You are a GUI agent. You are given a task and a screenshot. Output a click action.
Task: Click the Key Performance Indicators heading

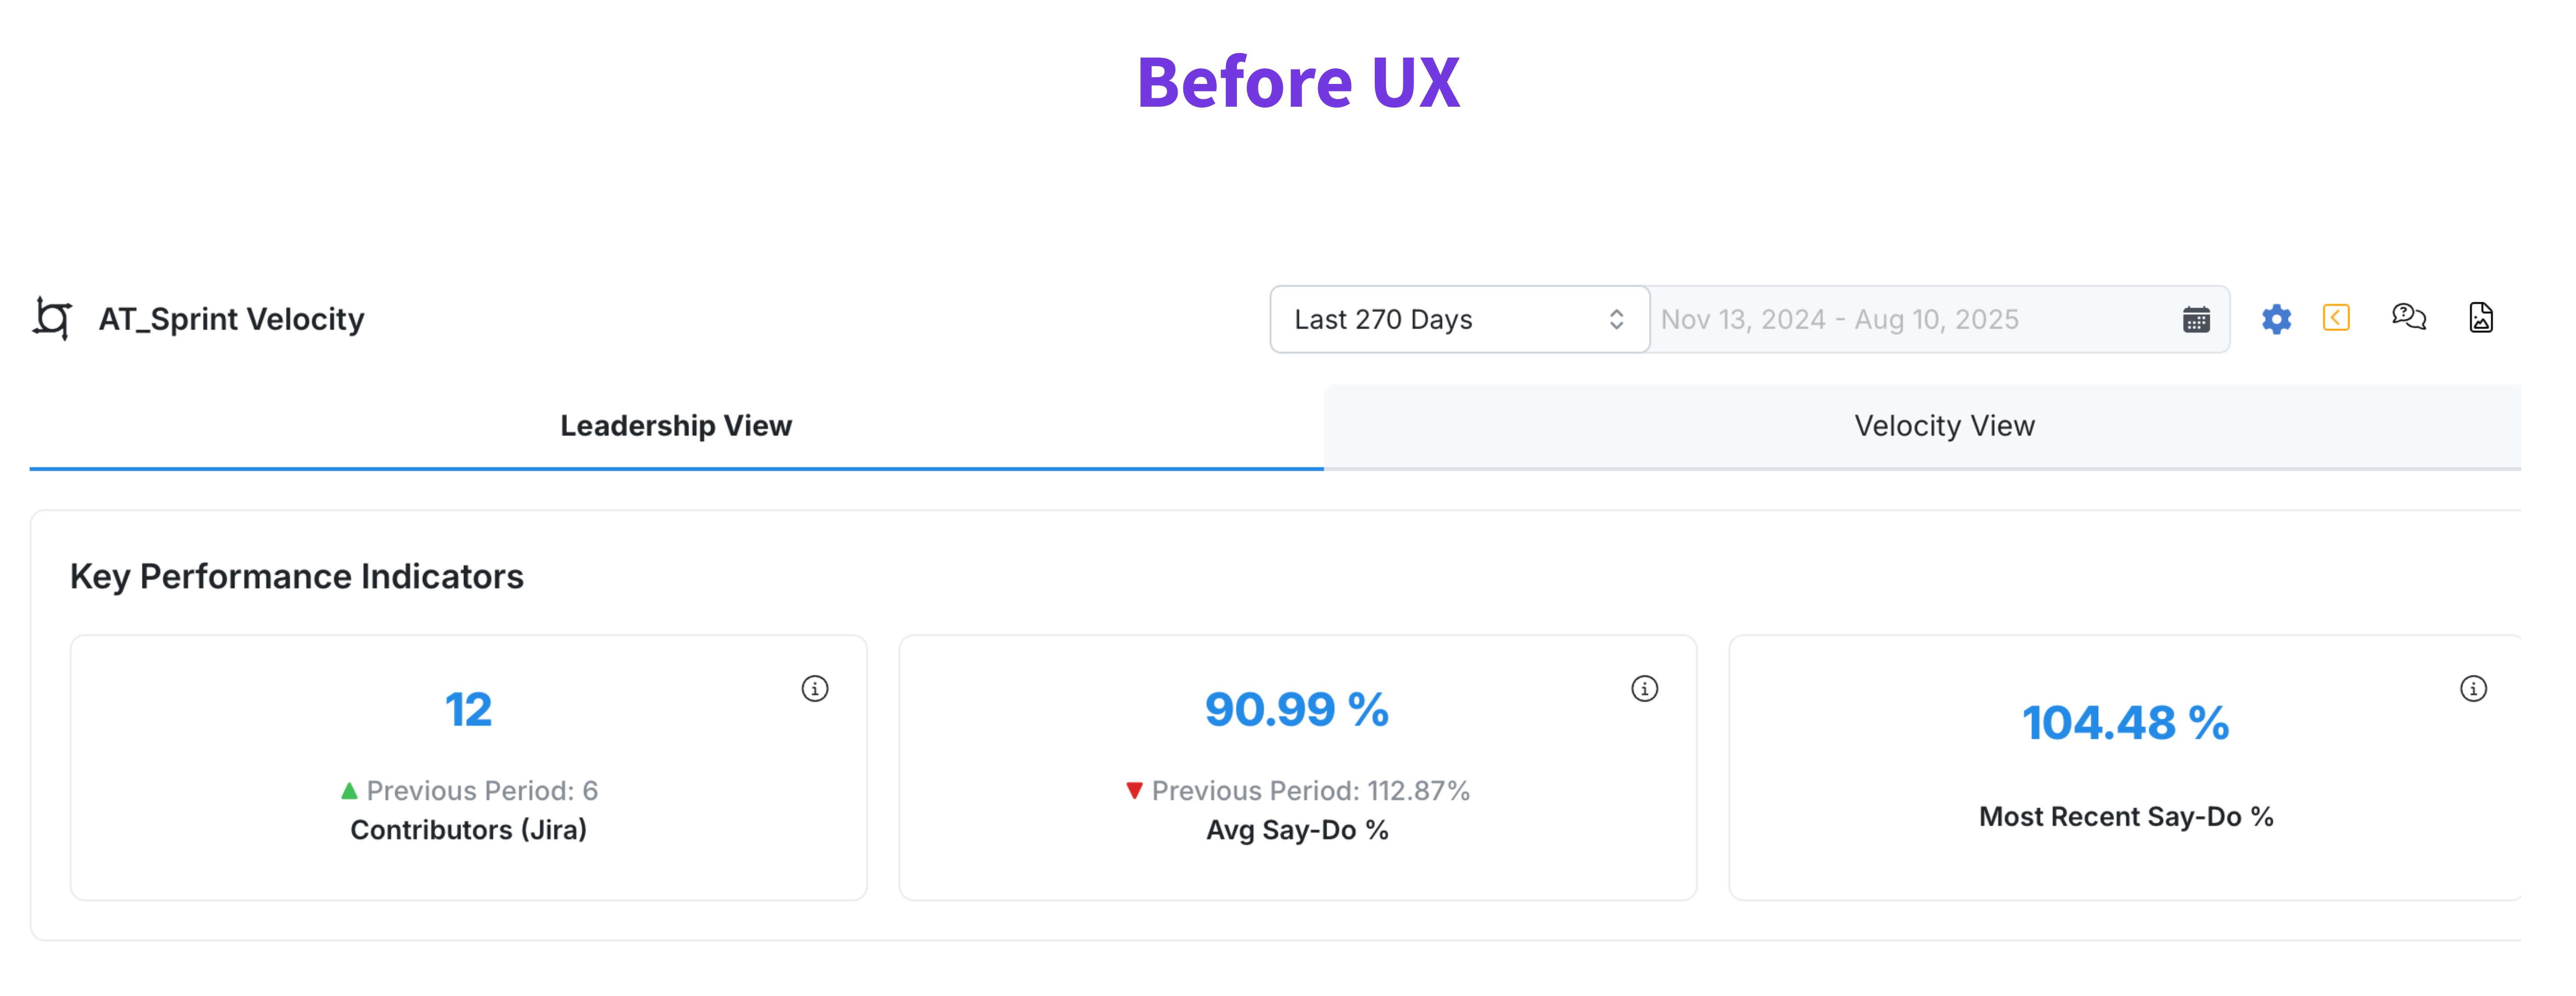(x=297, y=577)
